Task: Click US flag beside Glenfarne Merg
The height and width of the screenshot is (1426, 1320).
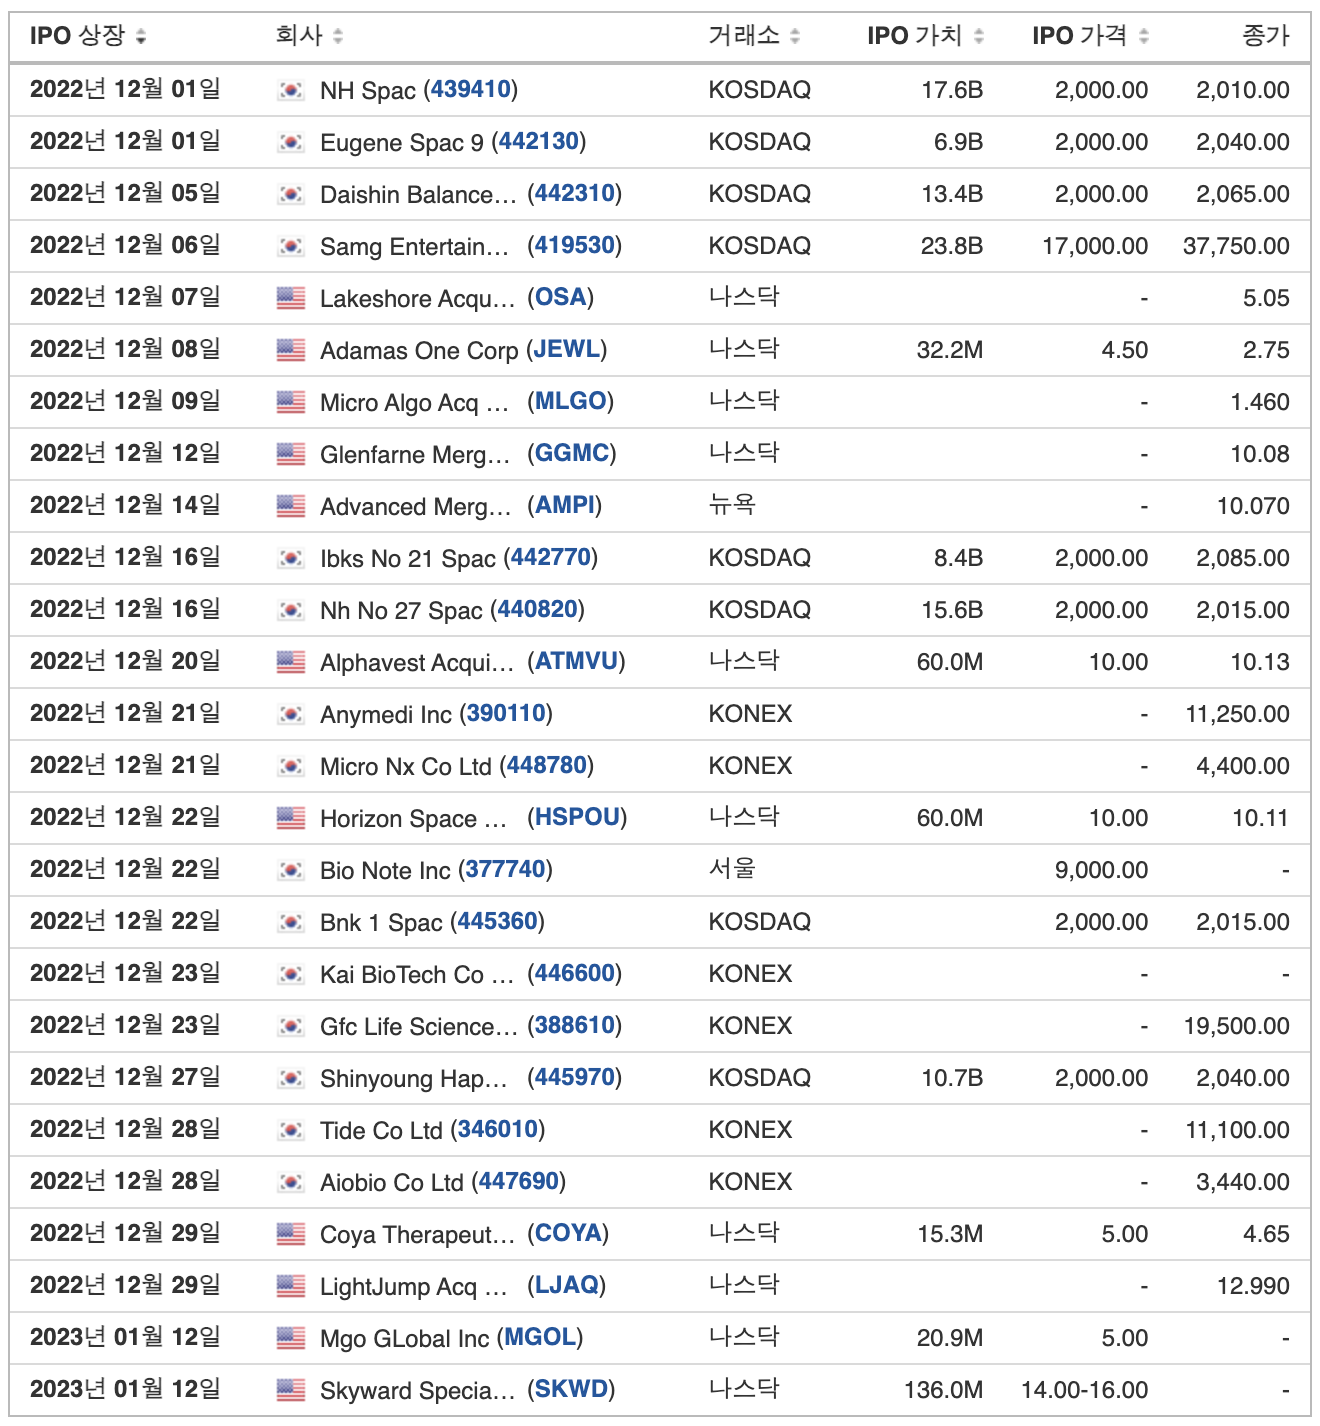Action: click(x=291, y=454)
